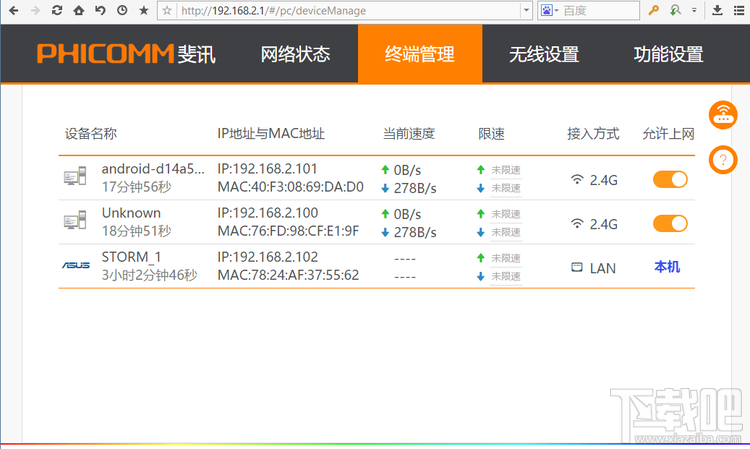
Task: Click the Baidu paw search engine icon
Action: click(x=547, y=11)
